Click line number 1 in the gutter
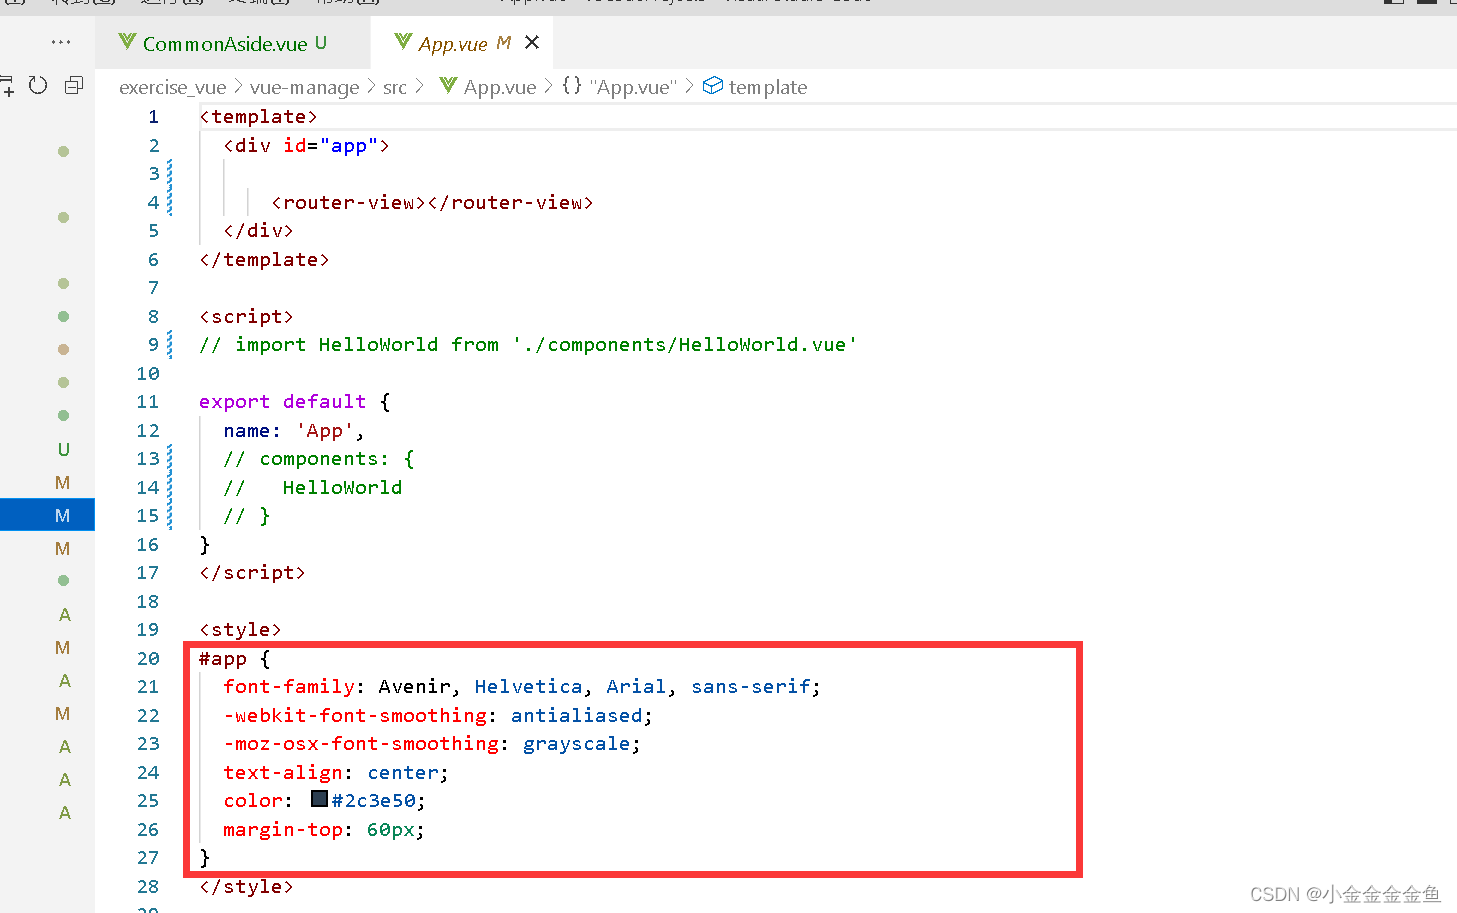 click(153, 117)
